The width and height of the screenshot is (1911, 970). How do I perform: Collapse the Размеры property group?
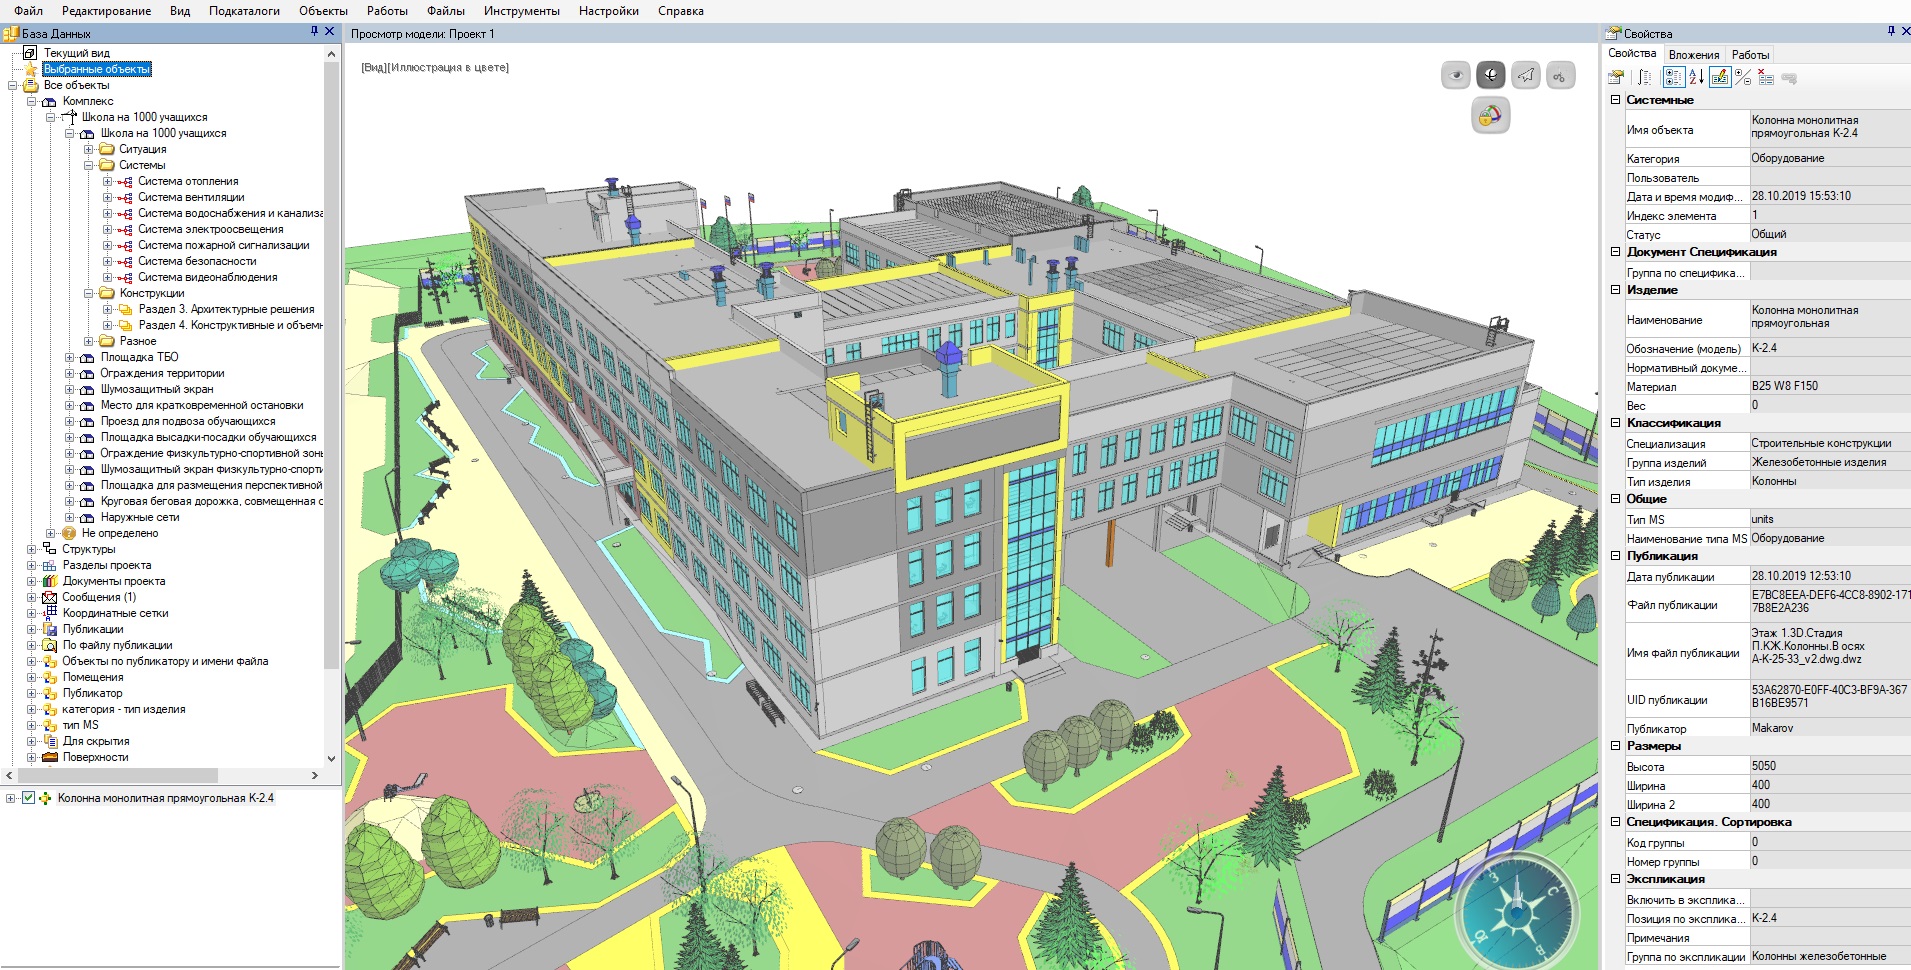click(1615, 746)
